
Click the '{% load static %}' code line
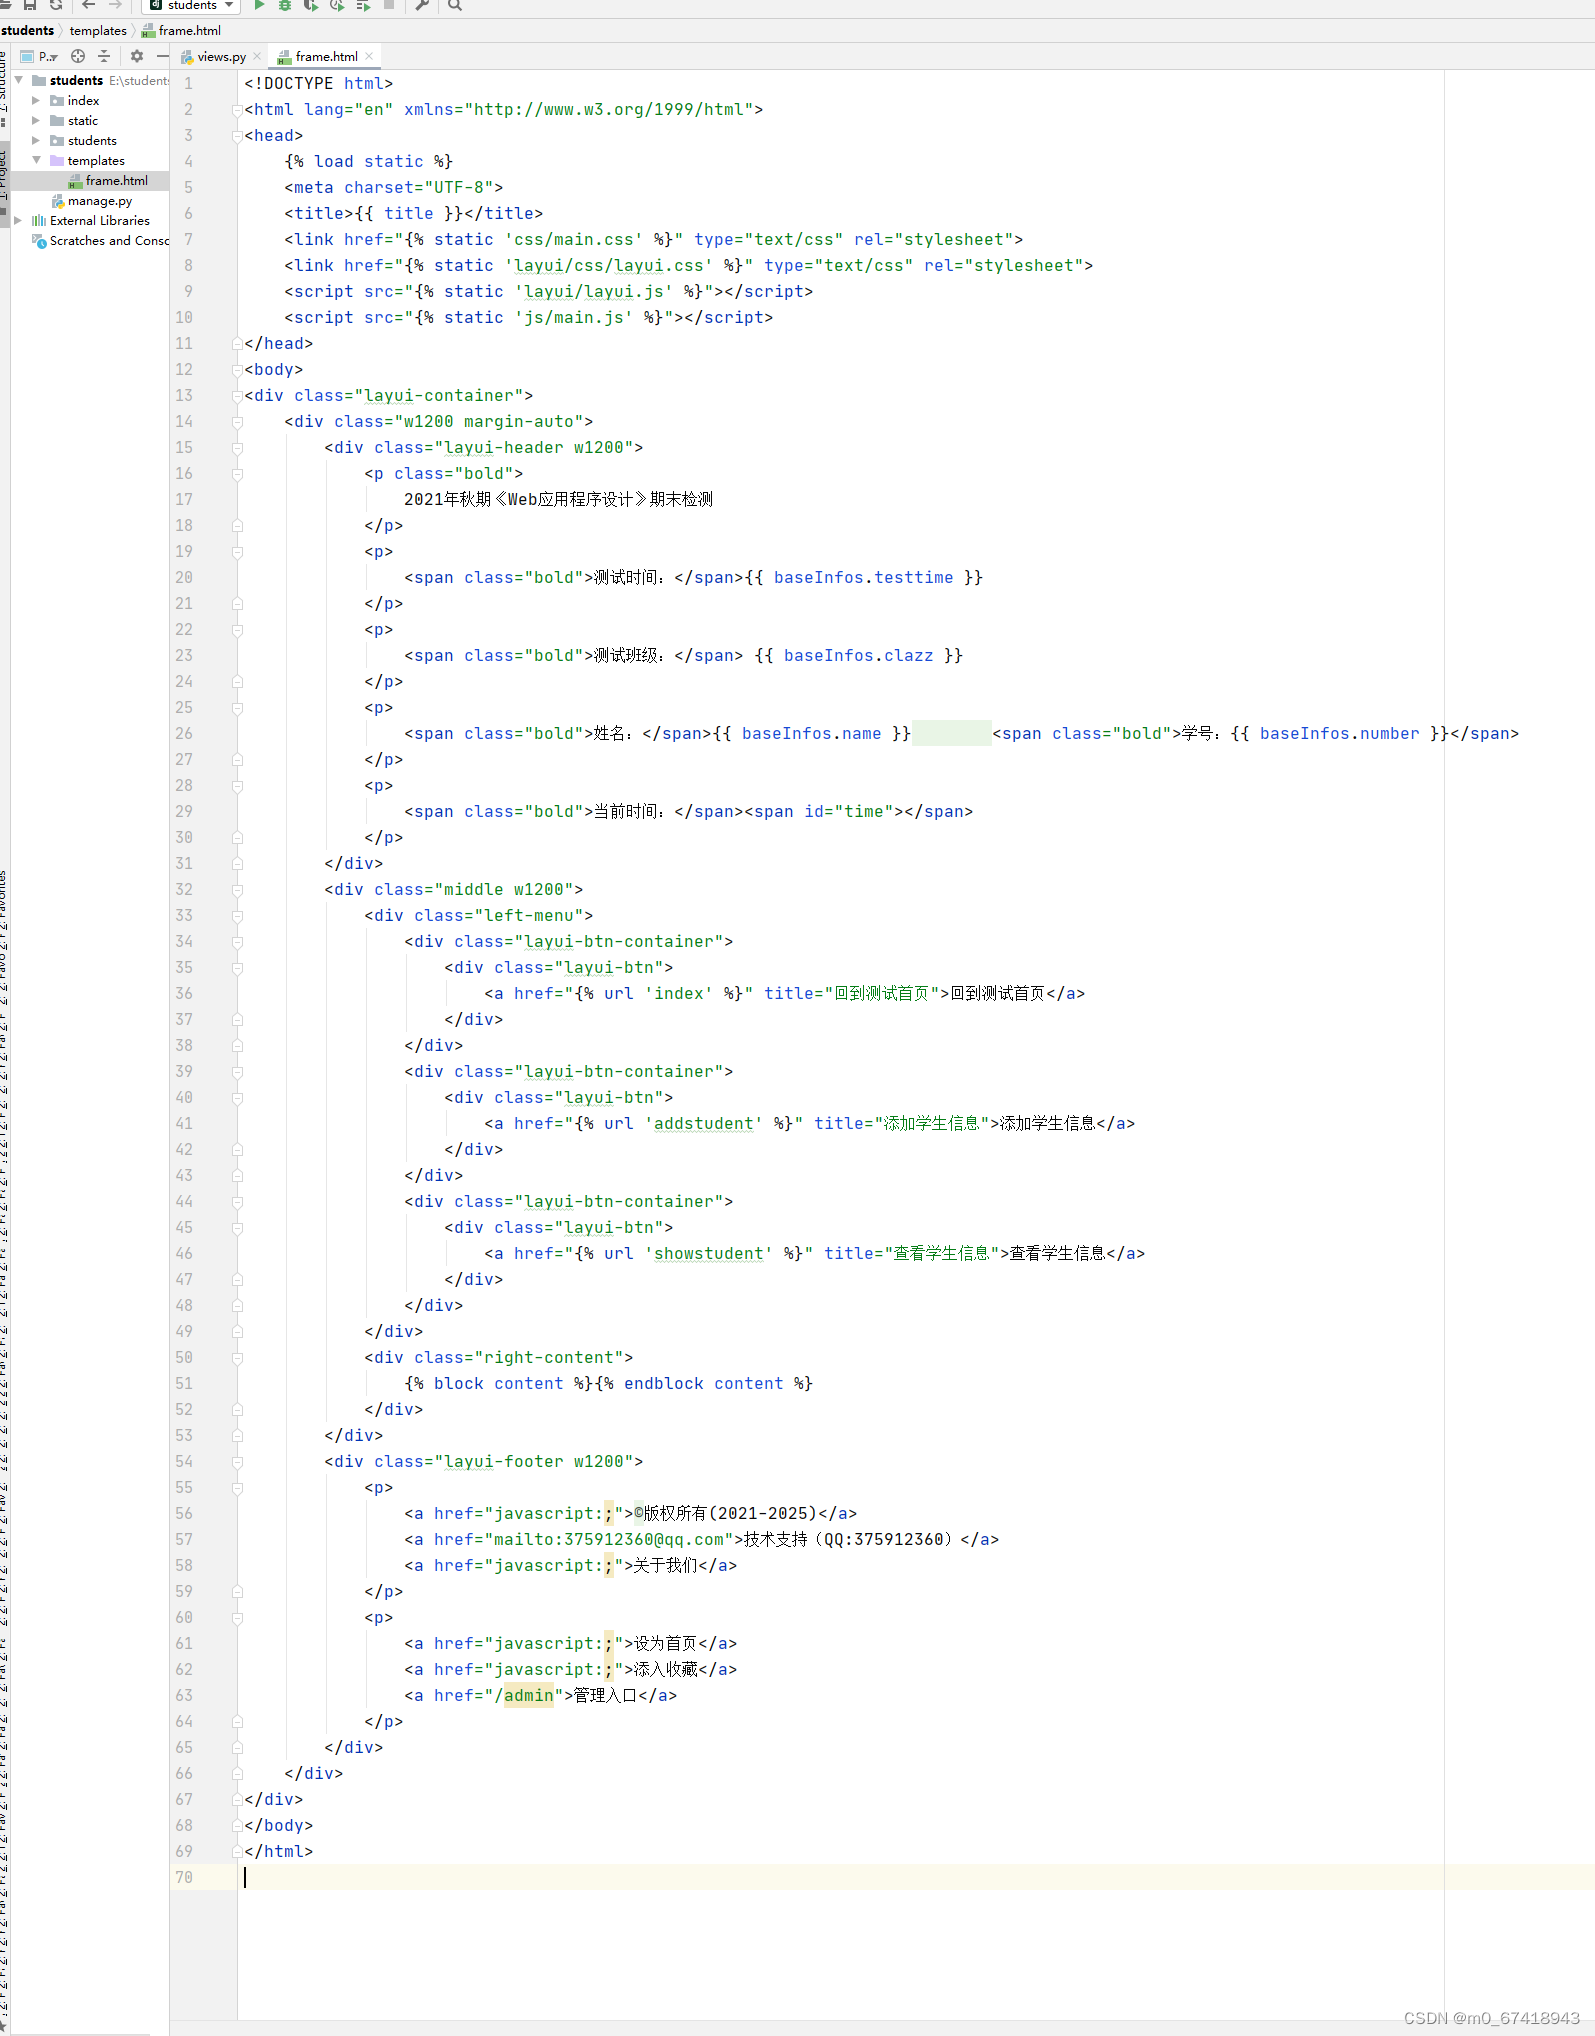click(368, 162)
